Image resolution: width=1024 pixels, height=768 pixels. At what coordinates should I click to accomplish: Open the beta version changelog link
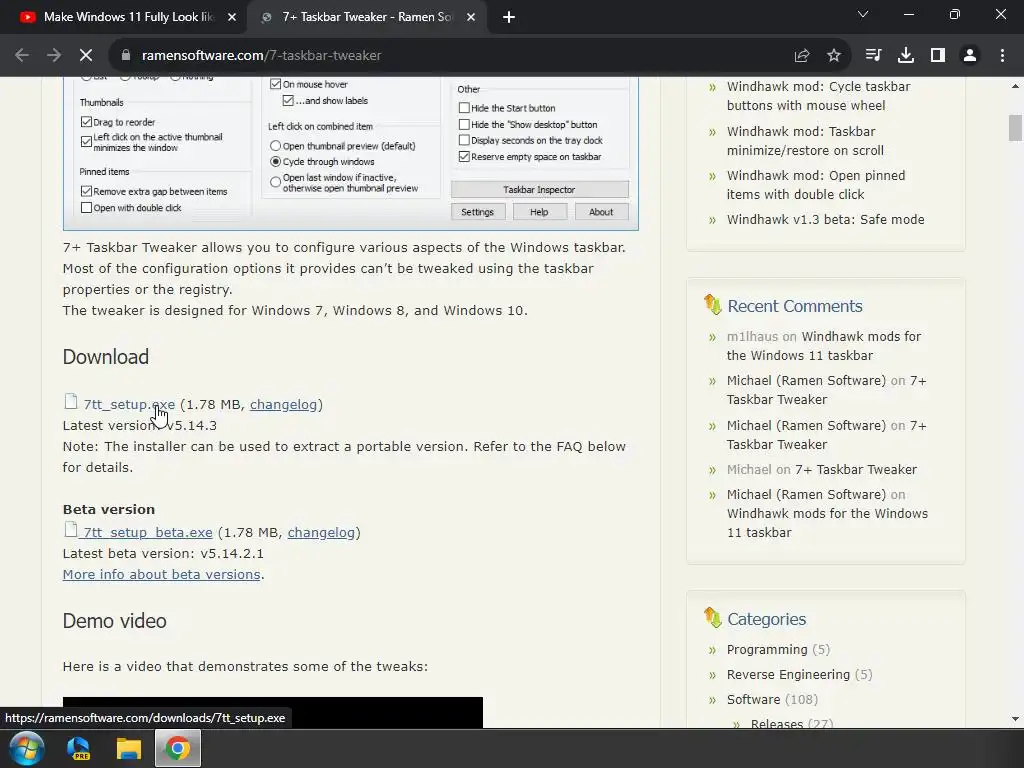click(x=321, y=532)
